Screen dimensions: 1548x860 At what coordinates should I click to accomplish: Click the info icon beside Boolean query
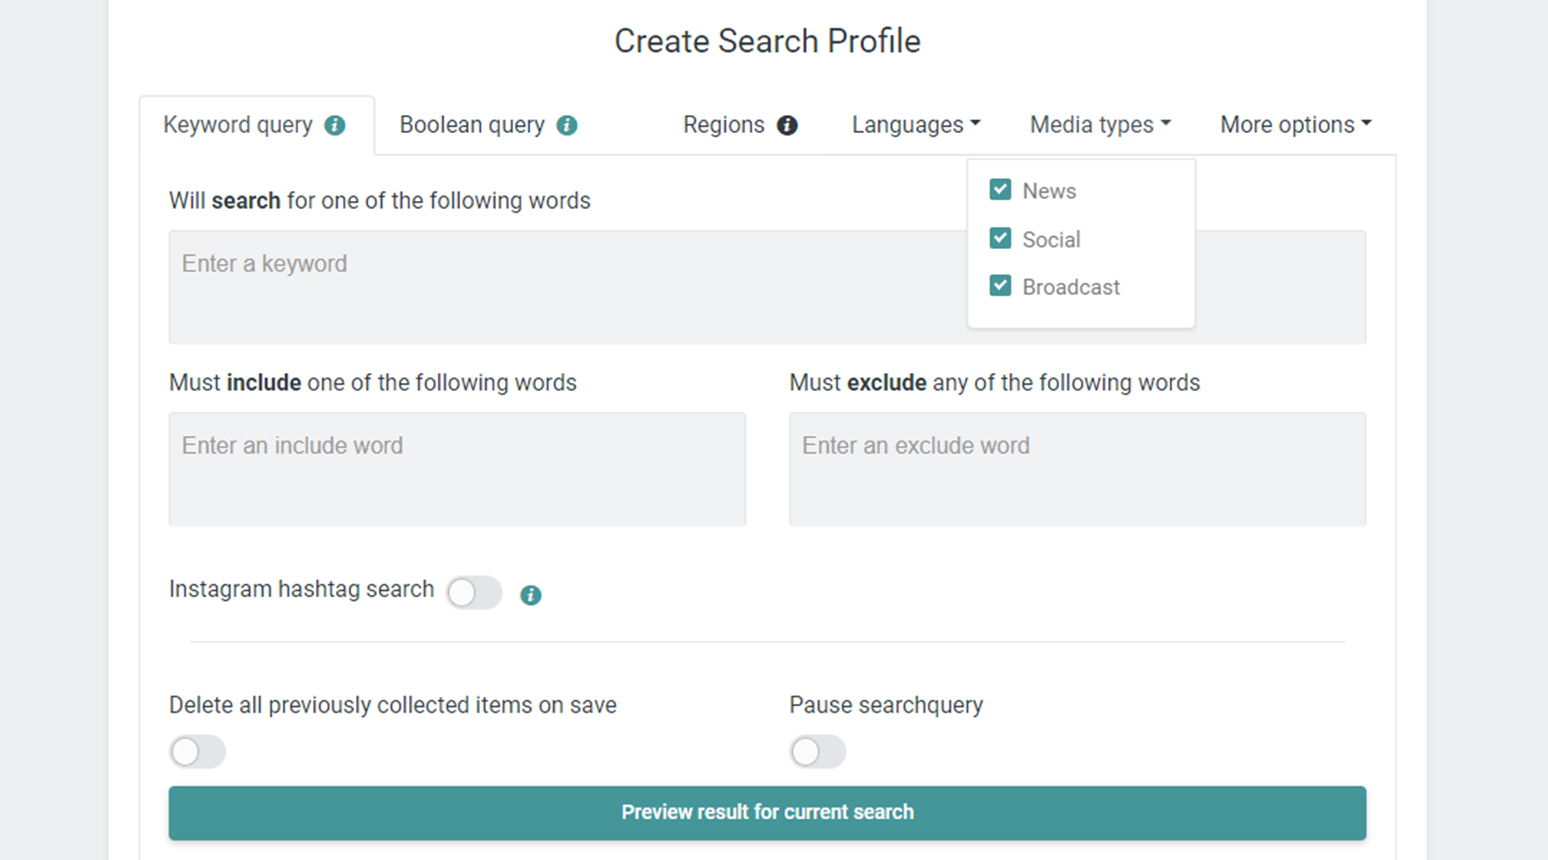click(x=567, y=125)
